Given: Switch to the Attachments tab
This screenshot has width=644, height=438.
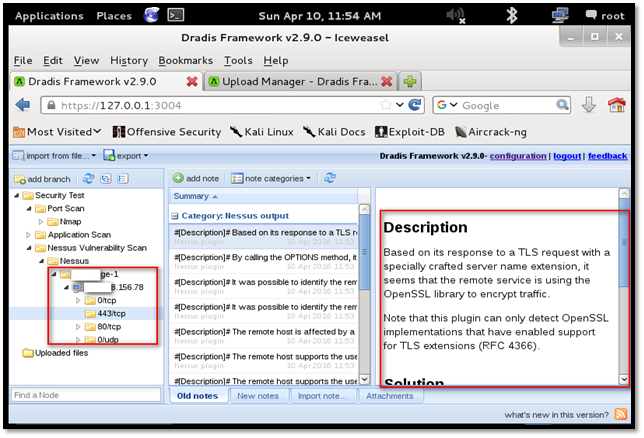Looking at the screenshot, I should click(389, 396).
